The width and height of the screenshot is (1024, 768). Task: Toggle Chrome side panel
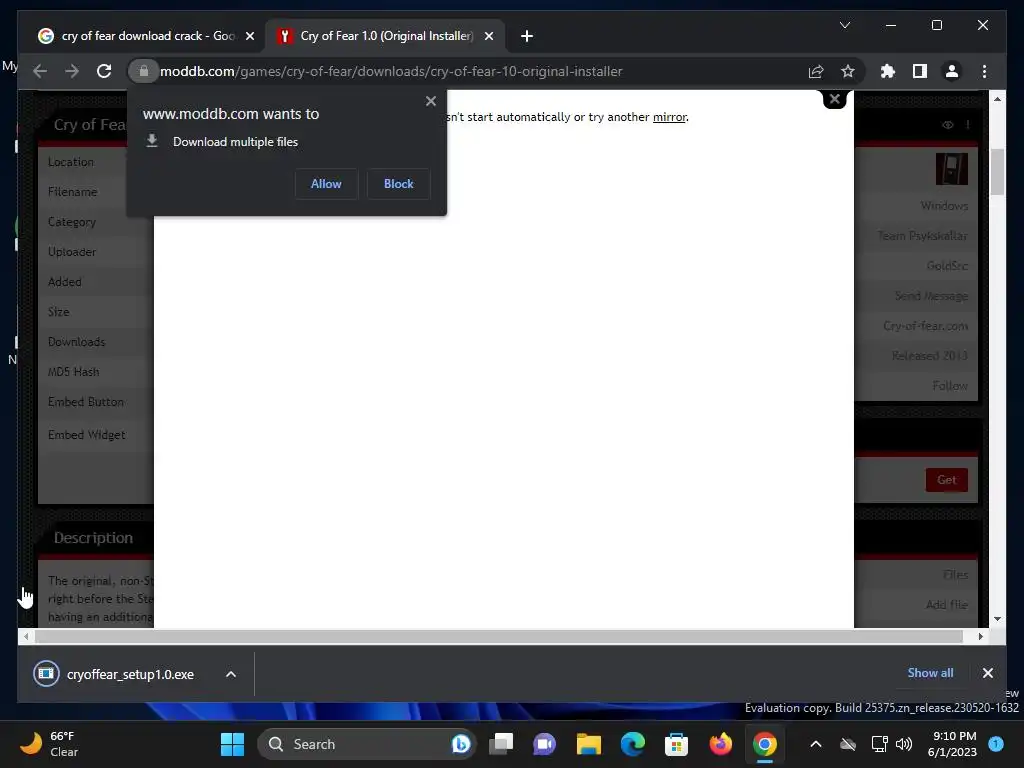click(x=920, y=71)
